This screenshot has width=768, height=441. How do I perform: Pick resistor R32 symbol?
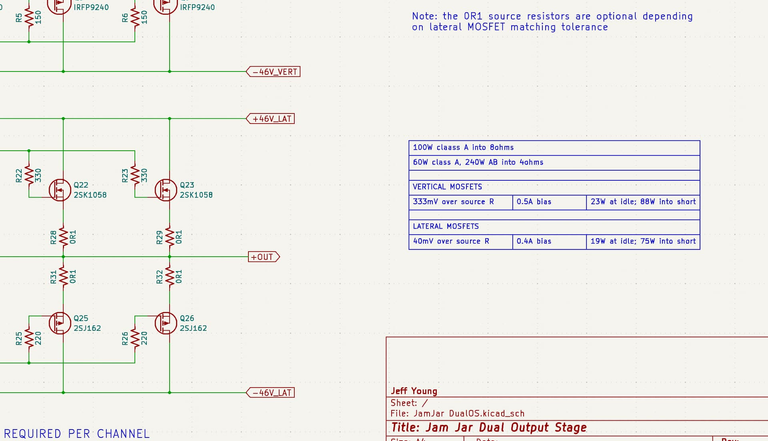tap(169, 276)
